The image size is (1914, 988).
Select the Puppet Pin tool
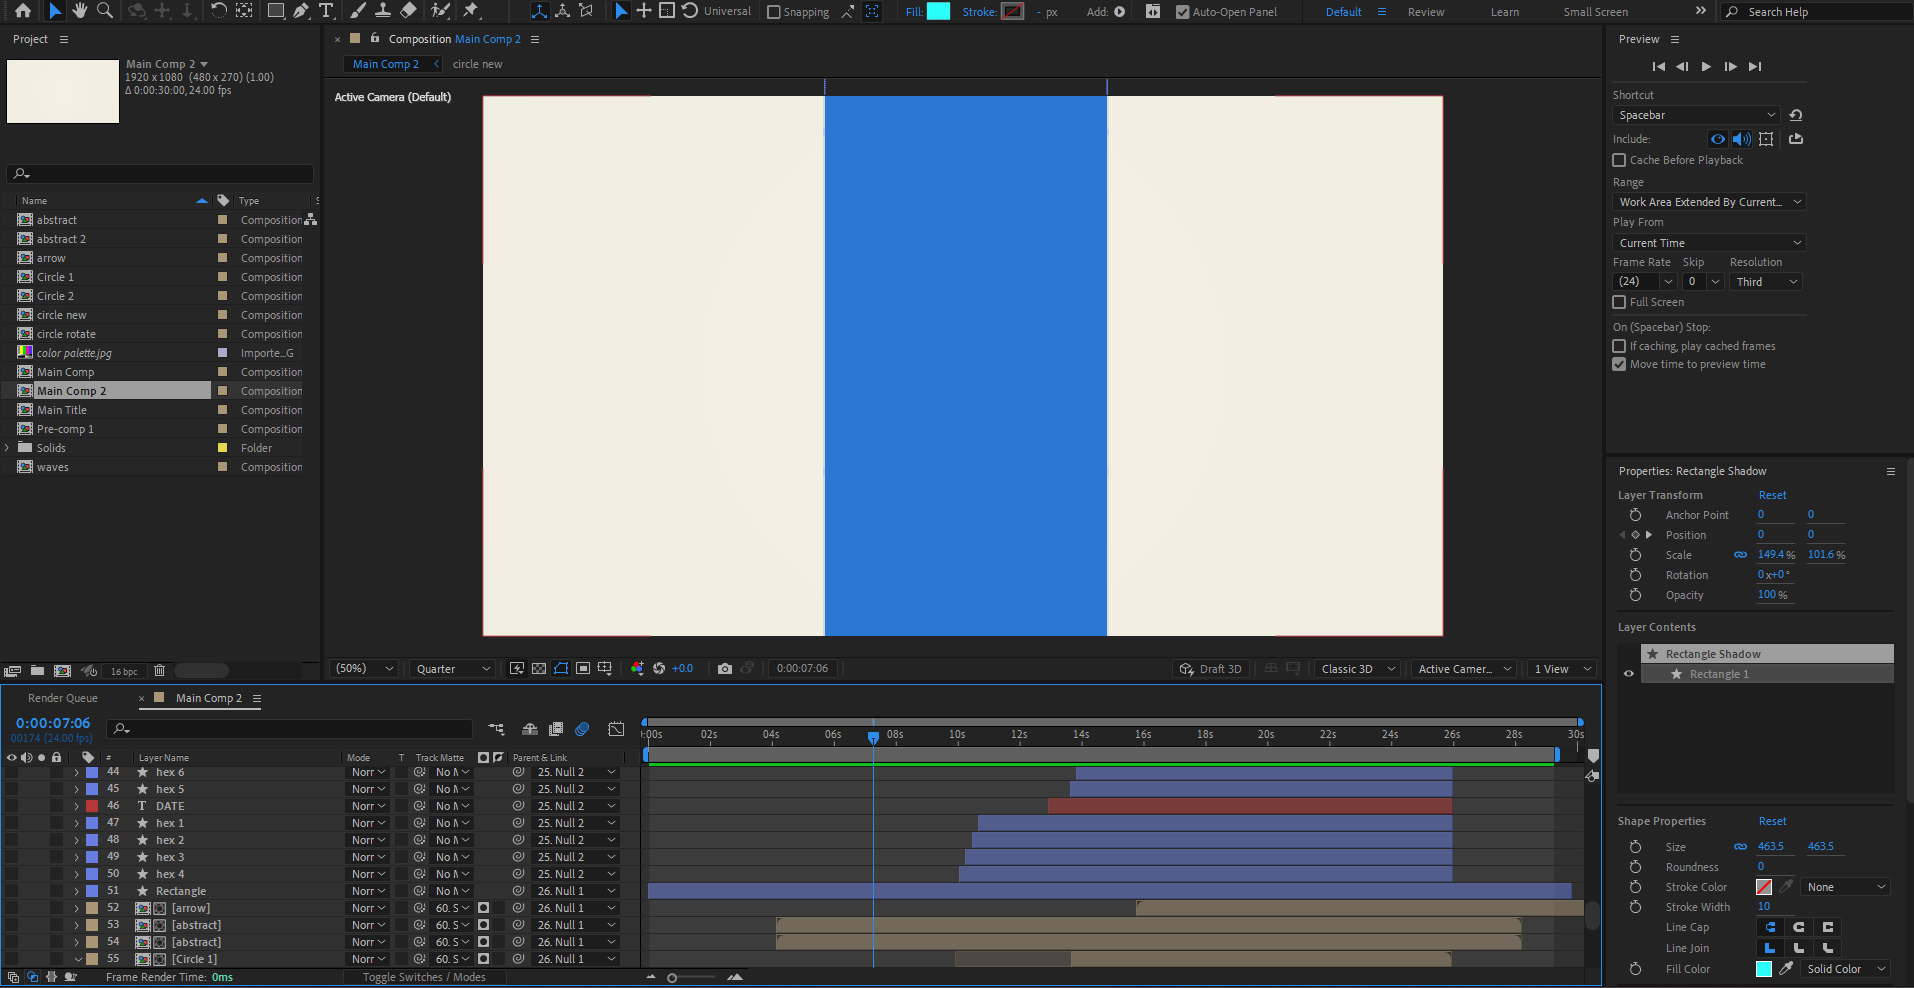click(471, 11)
